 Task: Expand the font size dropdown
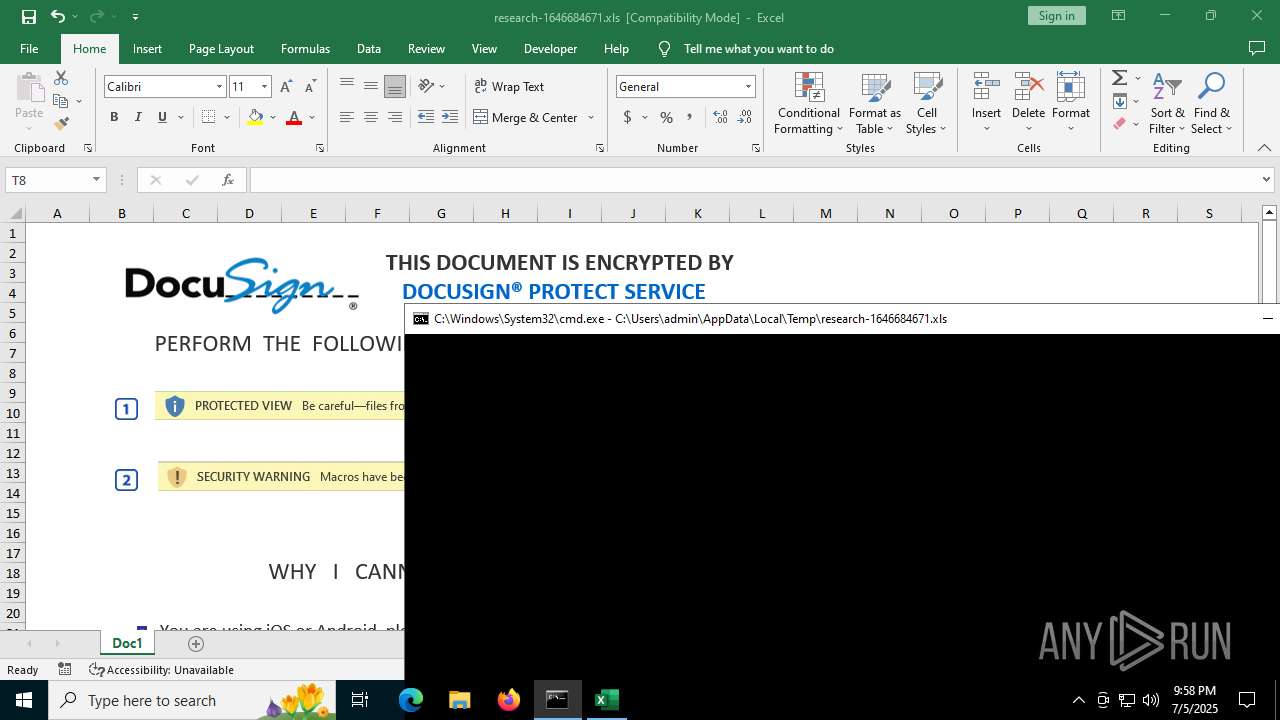[x=264, y=87]
